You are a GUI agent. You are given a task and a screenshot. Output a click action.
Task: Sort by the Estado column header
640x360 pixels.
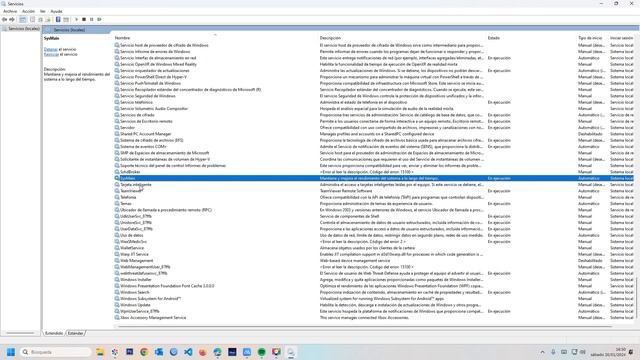pos(493,38)
